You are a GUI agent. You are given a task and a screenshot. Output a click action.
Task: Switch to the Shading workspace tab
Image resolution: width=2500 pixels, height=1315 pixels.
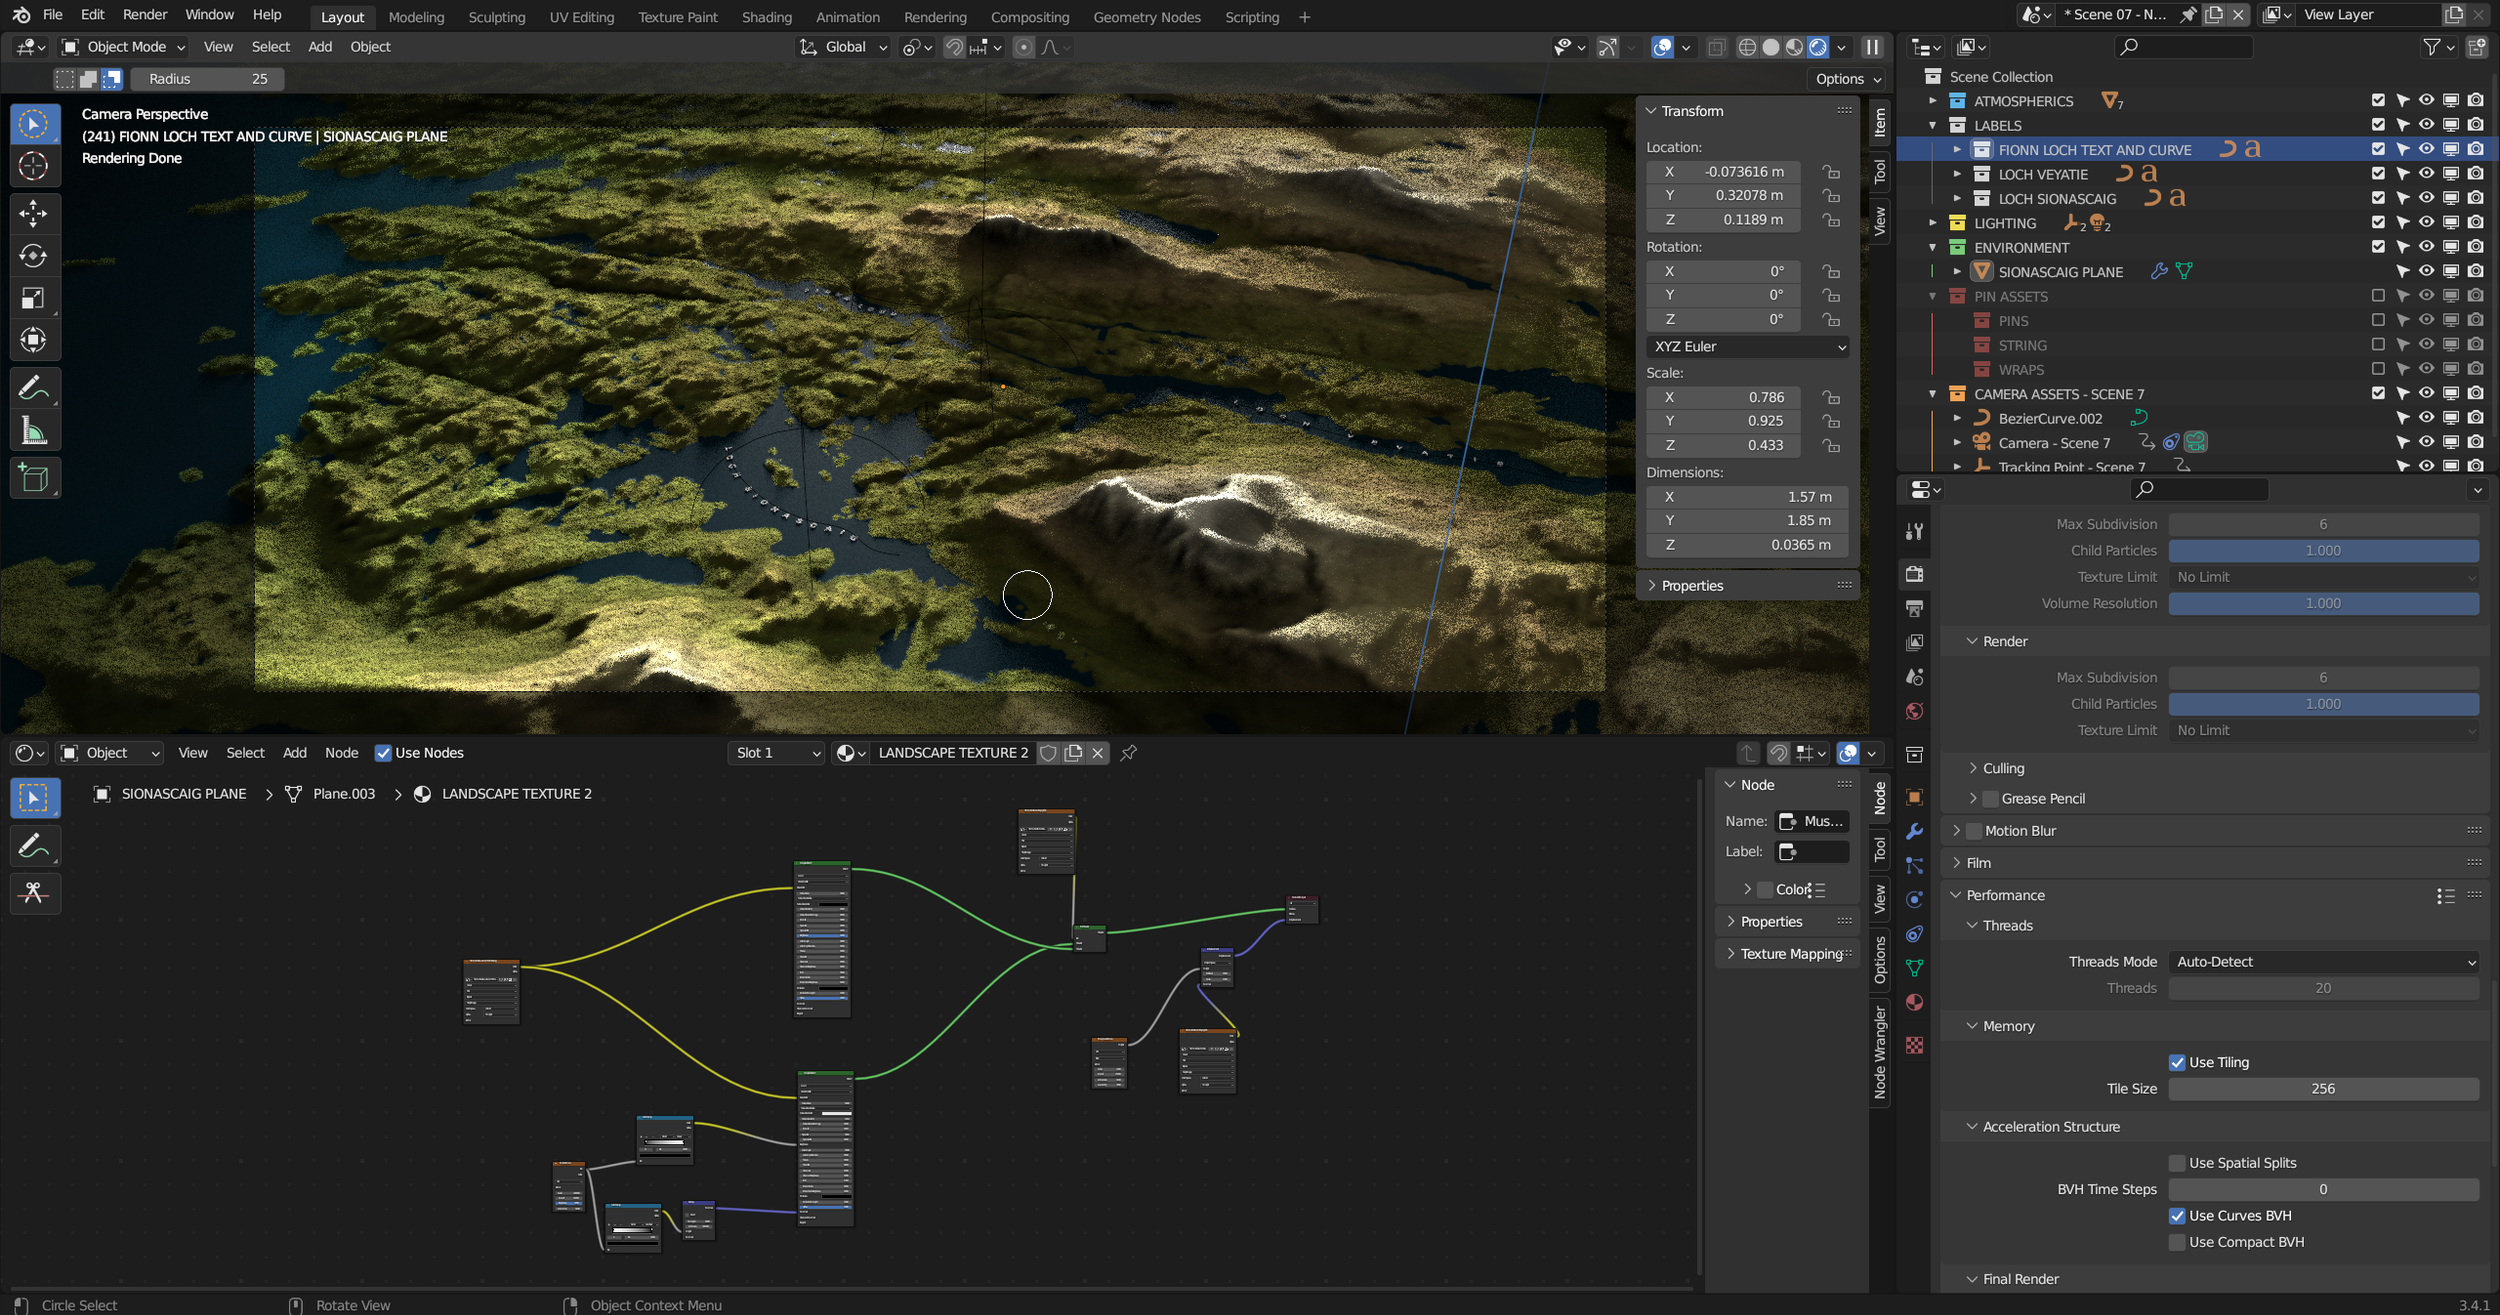[x=766, y=17]
